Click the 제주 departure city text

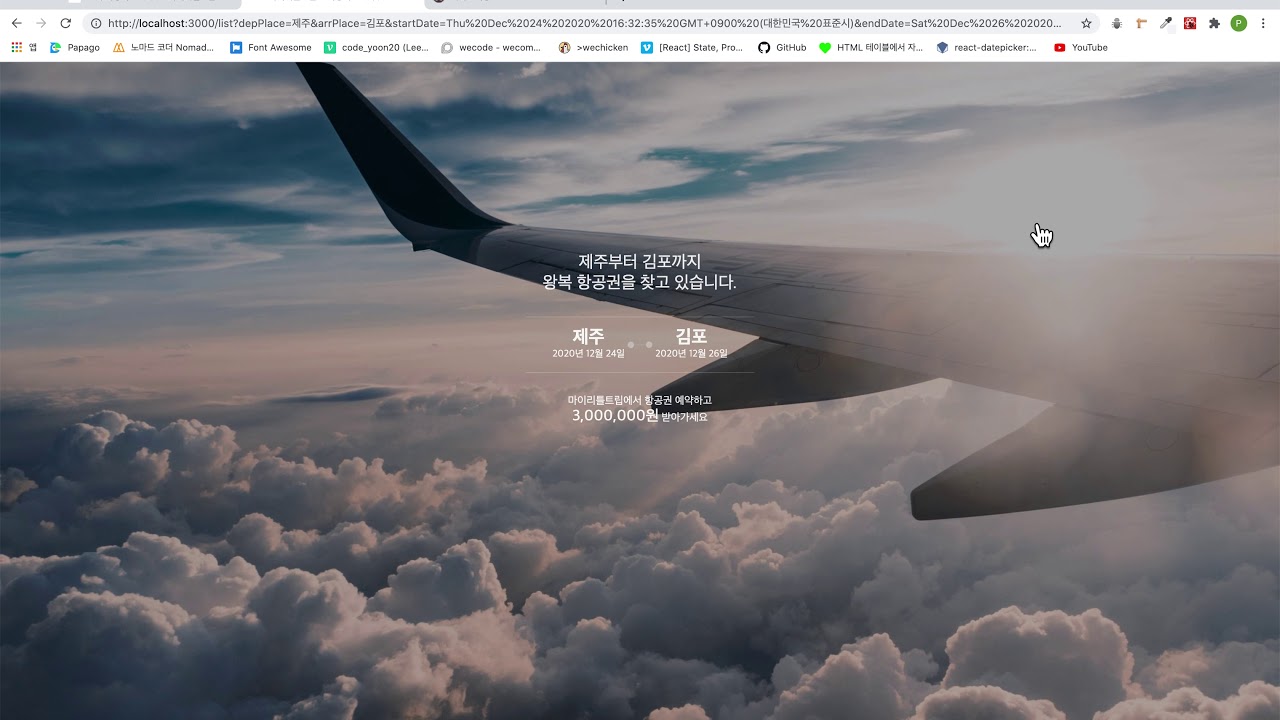coord(588,336)
